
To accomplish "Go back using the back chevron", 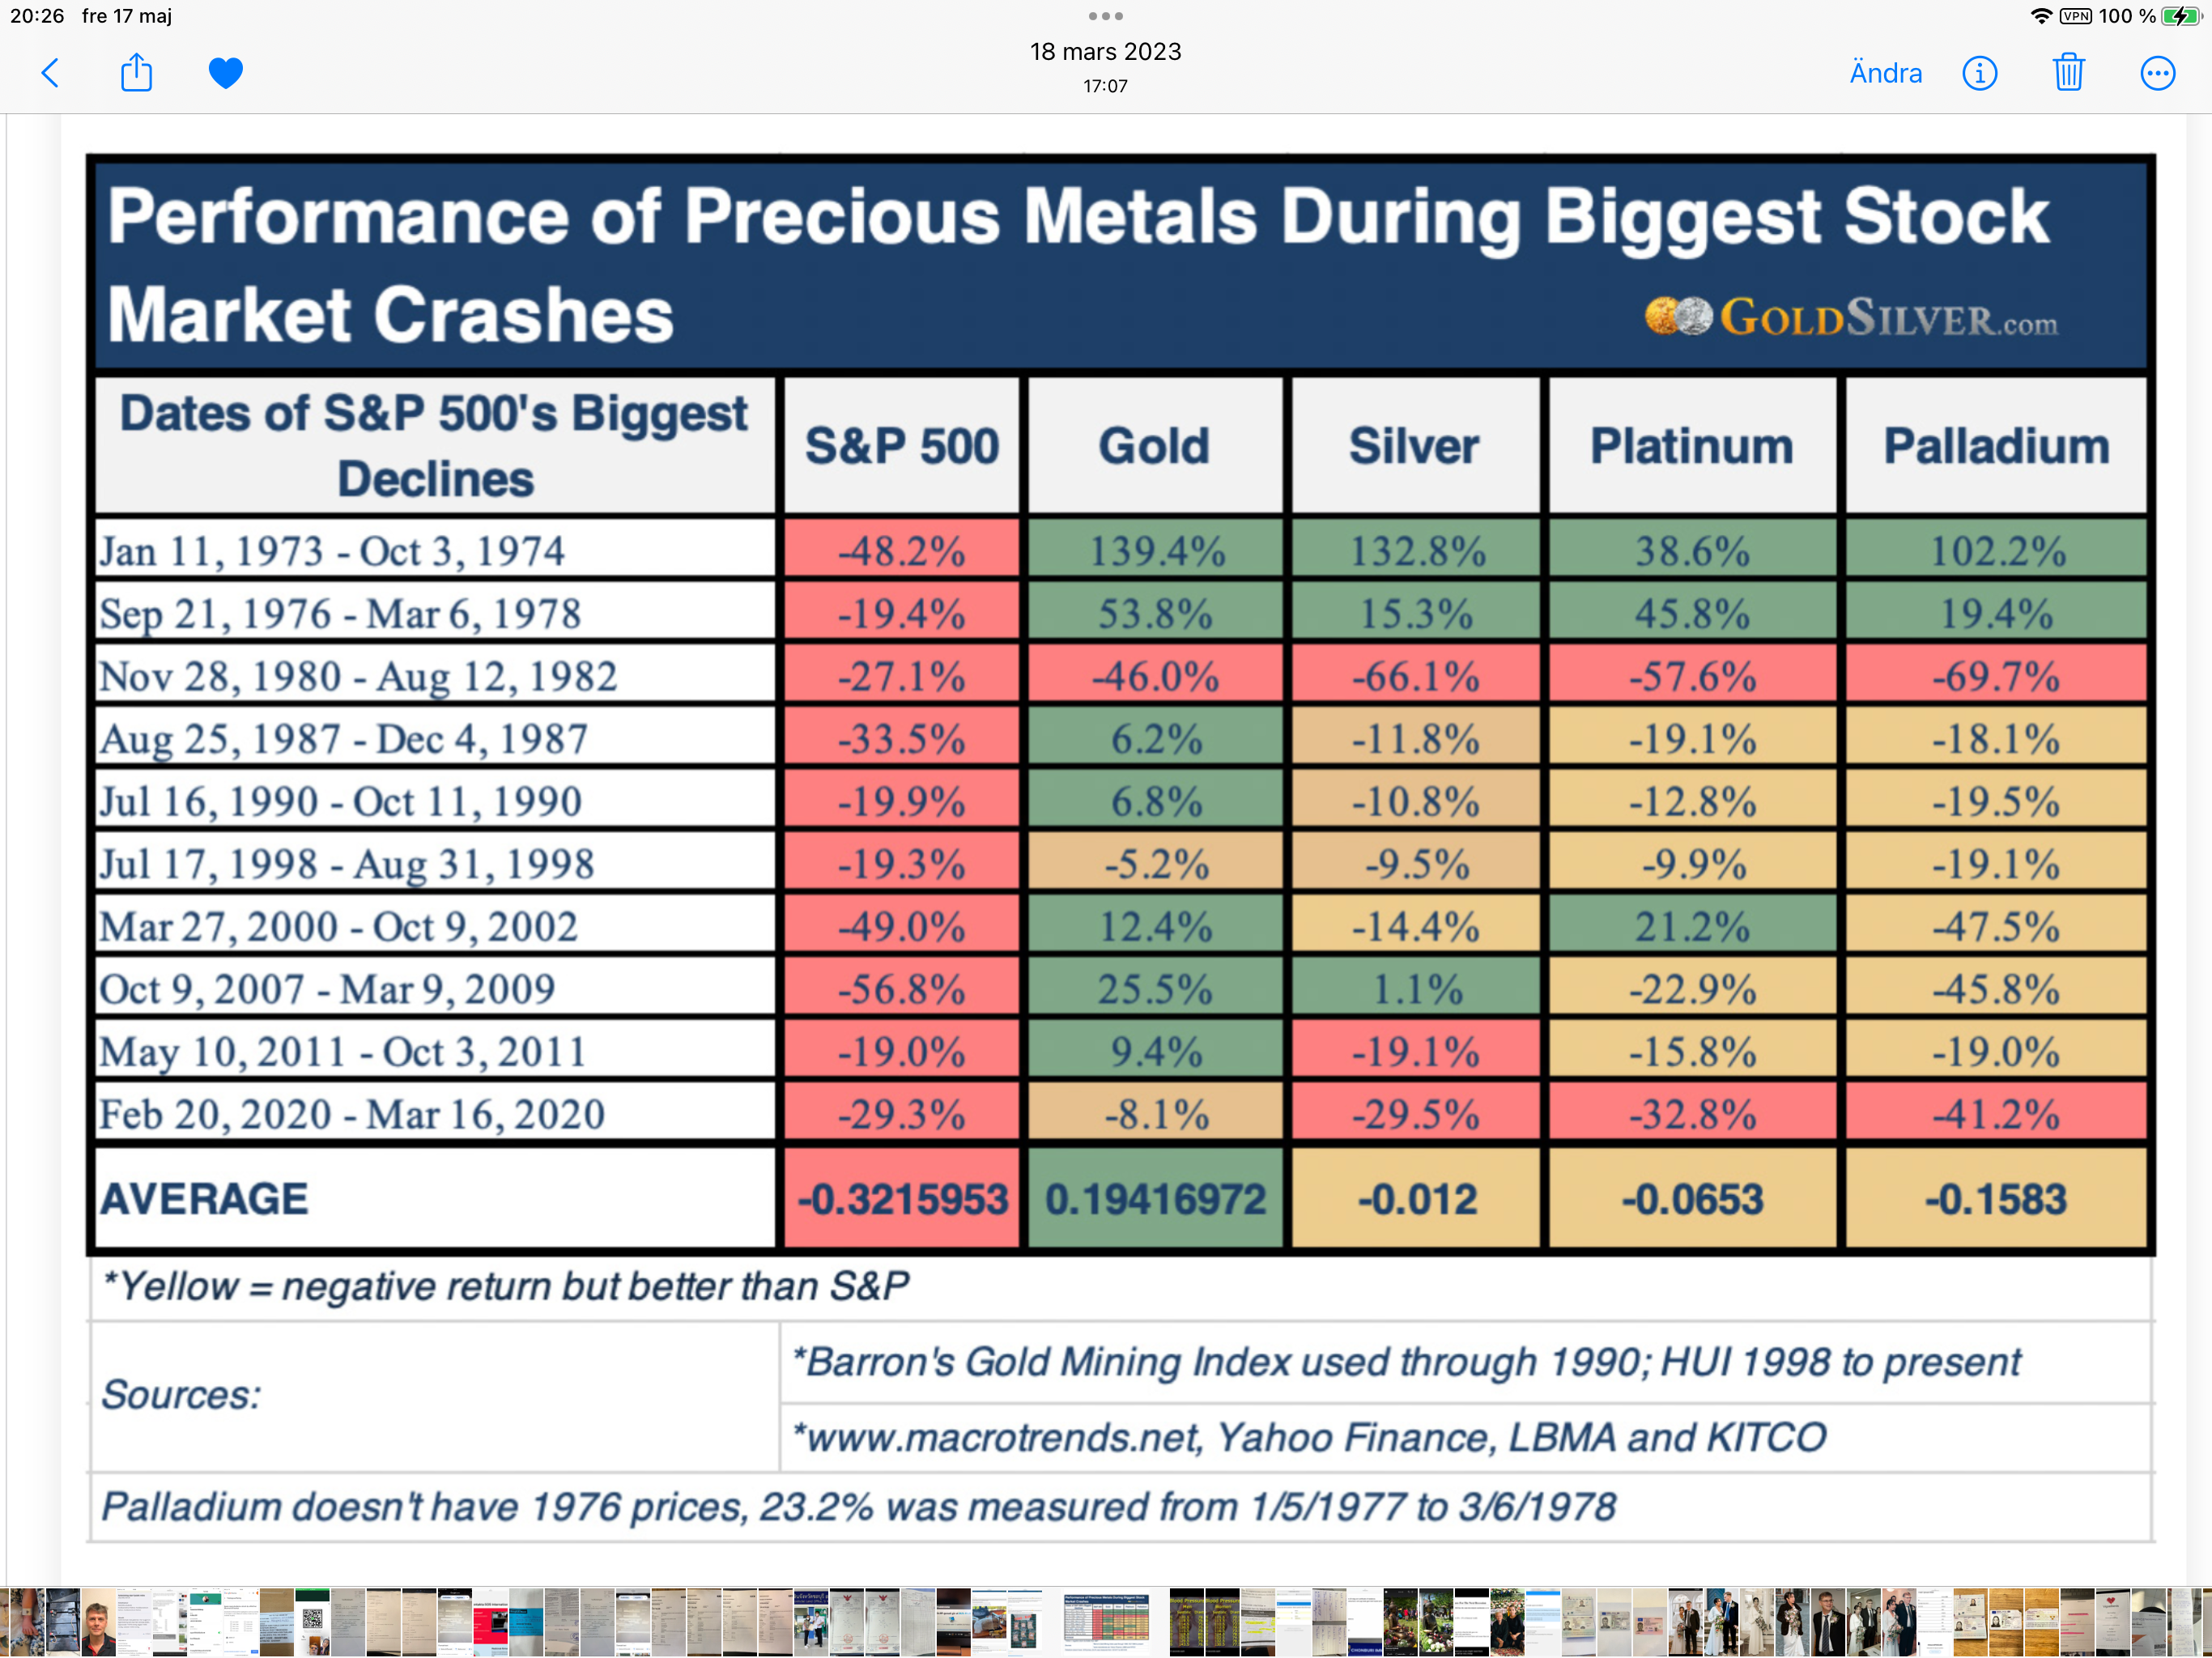I will coord(51,73).
